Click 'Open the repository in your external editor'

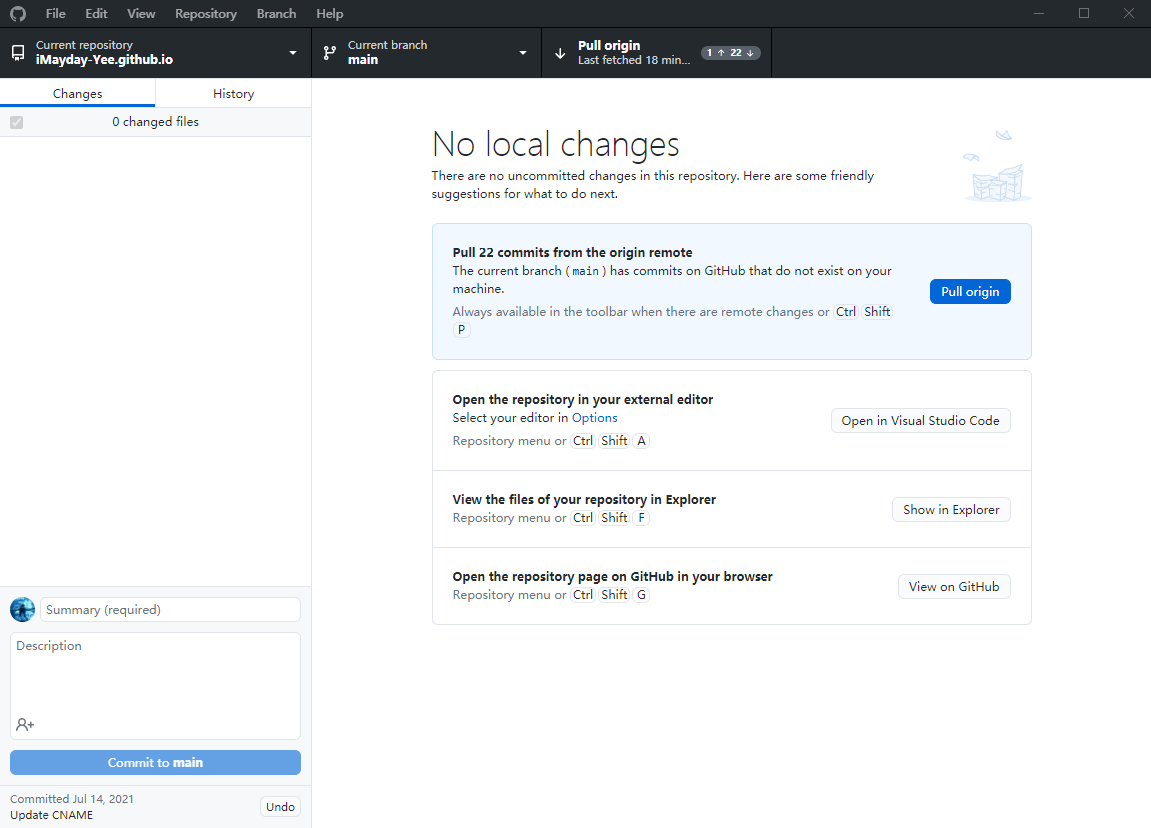(583, 399)
